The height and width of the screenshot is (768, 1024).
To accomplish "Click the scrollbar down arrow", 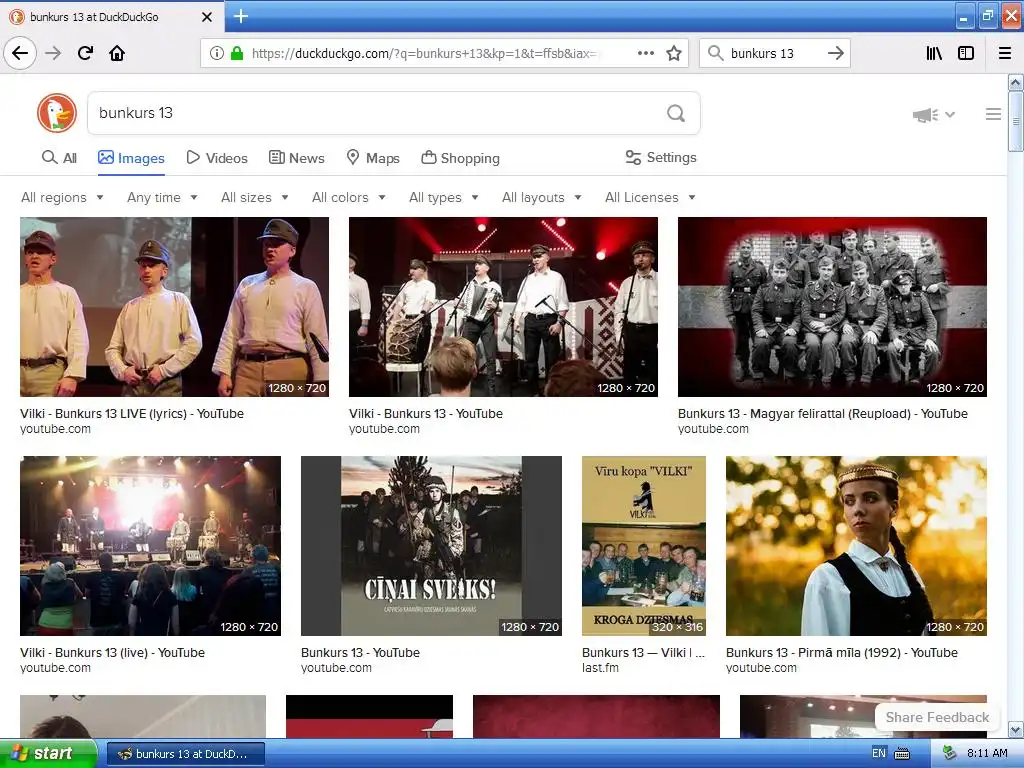I will (x=1015, y=729).
